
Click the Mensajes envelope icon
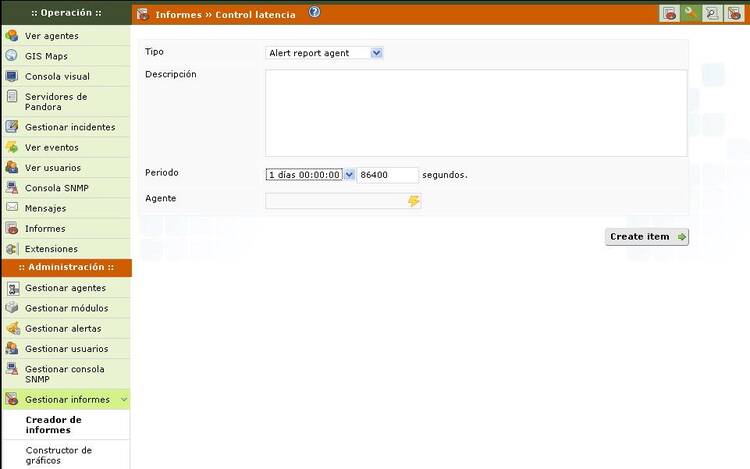tap(12, 208)
